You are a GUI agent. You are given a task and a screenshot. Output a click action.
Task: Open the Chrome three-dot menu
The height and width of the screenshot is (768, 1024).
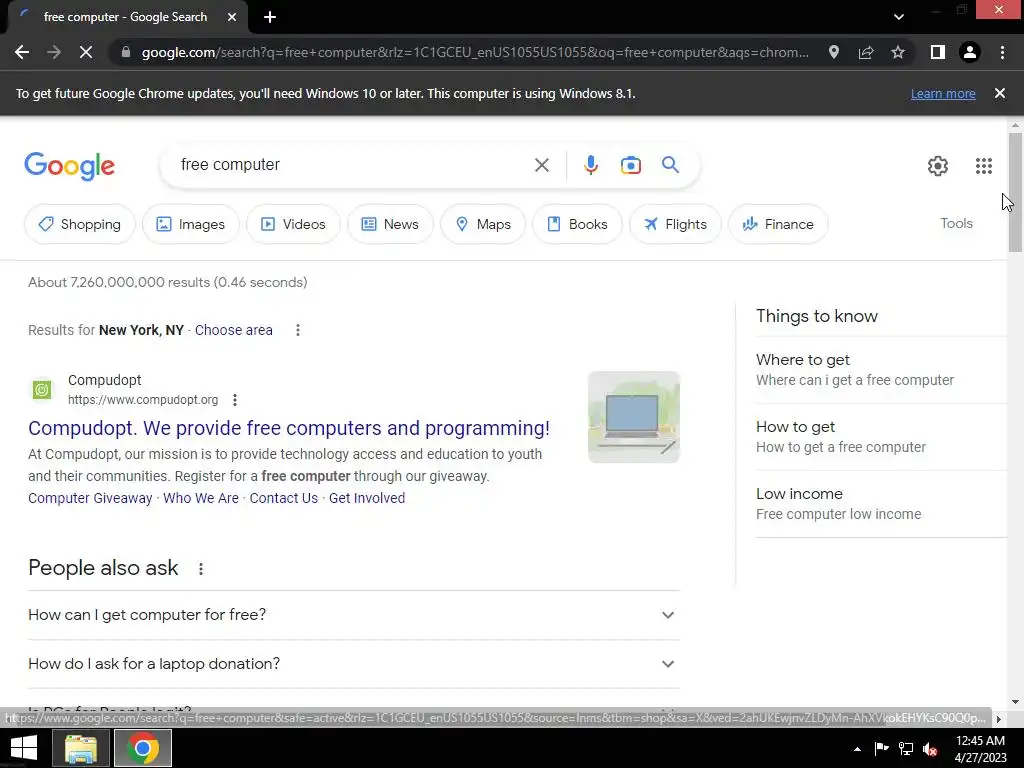pyautogui.click(x=1002, y=52)
